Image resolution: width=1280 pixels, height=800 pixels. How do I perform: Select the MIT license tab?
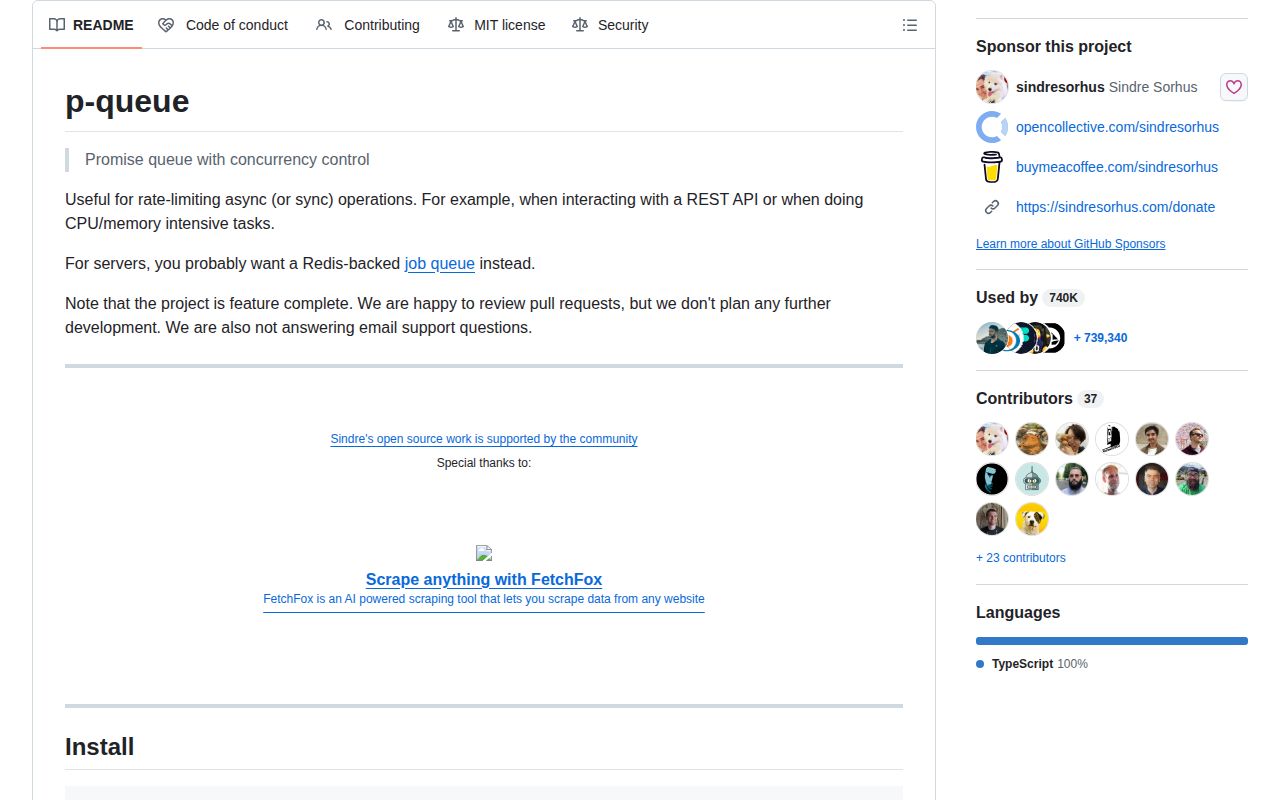496,25
